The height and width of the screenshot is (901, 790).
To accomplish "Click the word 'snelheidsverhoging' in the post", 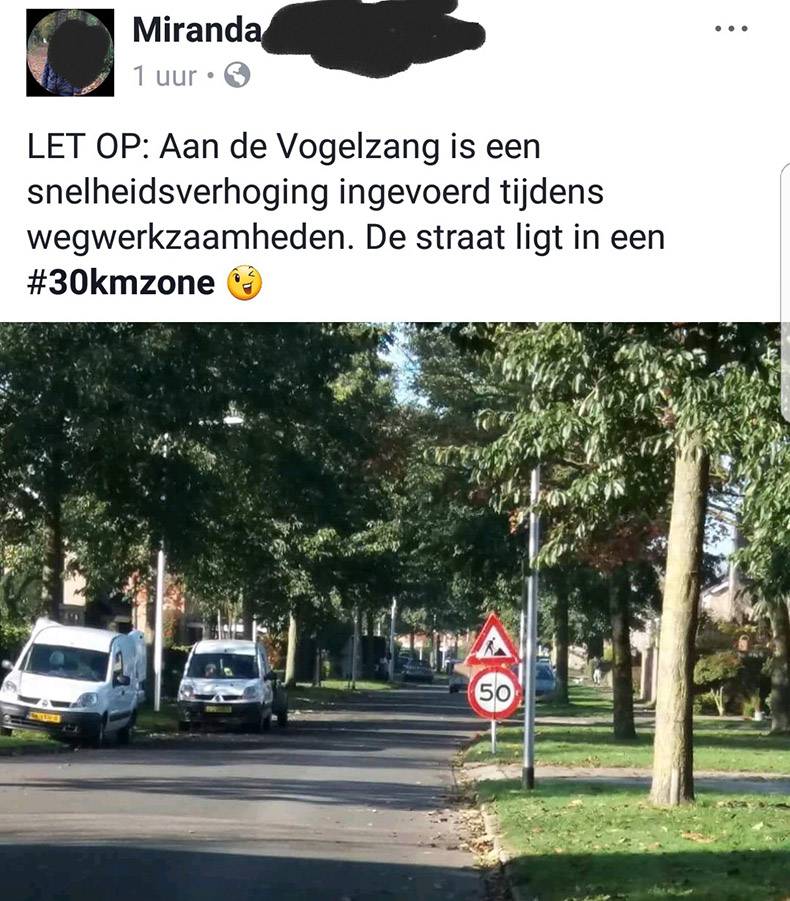I will click(178, 193).
